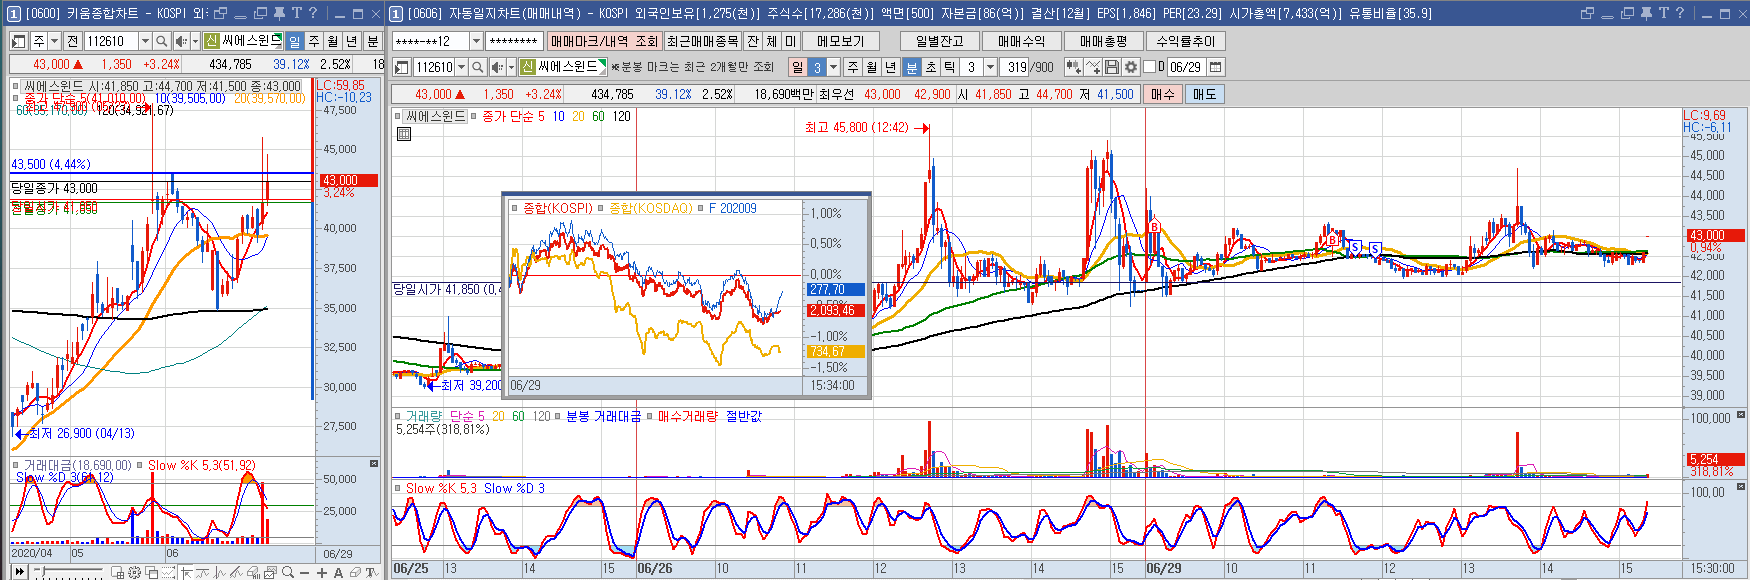Open 최근매매종목 list
1750x580 pixels.
pos(702,41)
